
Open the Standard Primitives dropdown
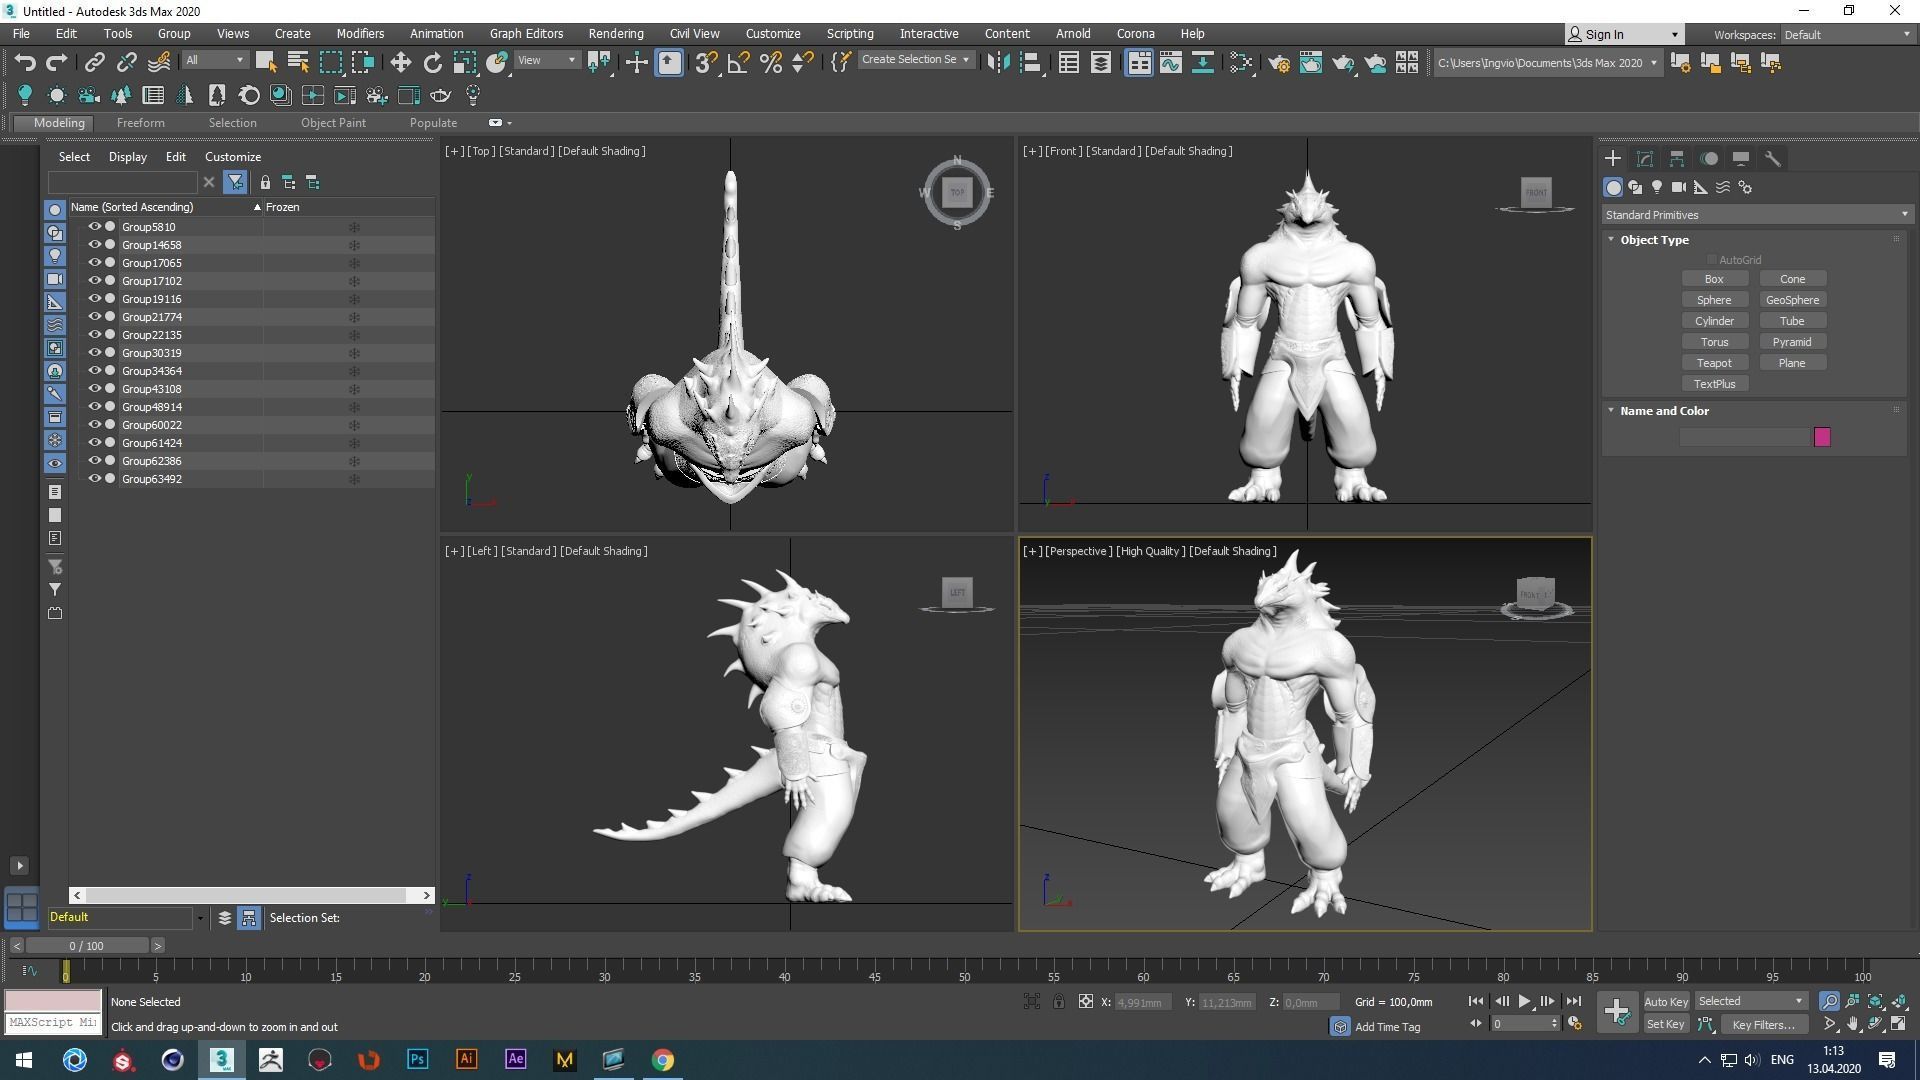coord(1756,215)
